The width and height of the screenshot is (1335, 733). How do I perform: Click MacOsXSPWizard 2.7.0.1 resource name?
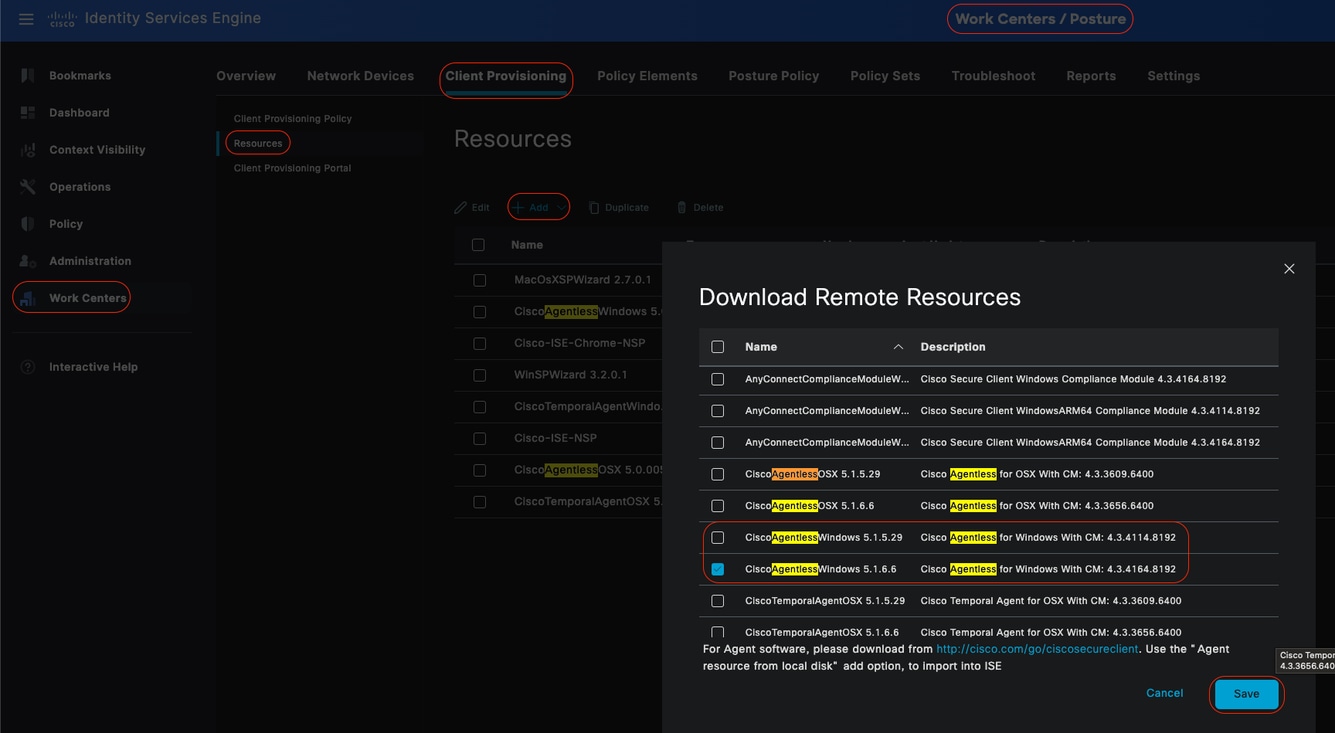pyautogui.click(x=583, y=280)
